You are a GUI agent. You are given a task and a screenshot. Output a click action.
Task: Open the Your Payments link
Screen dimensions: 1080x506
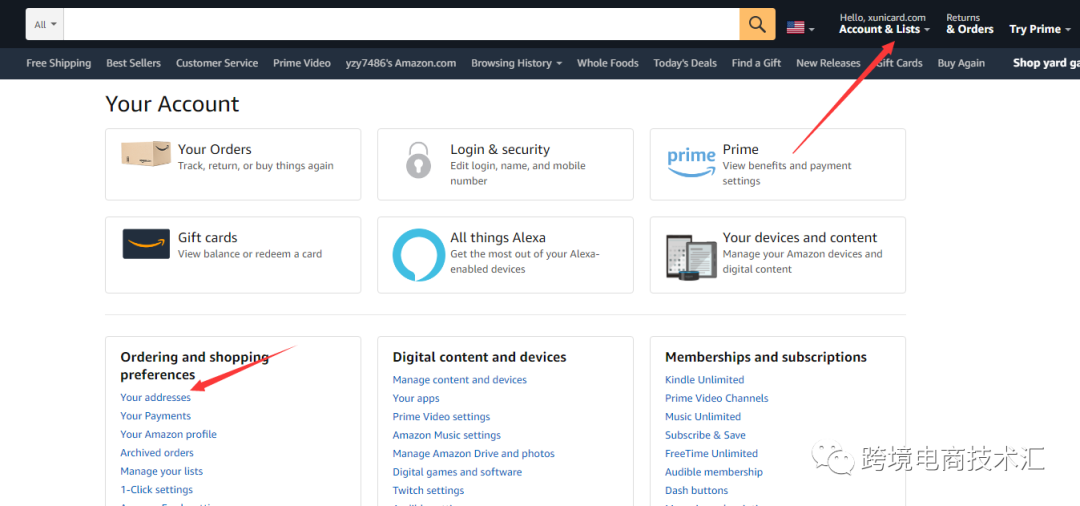pyautogui.click(x=156, y=416)
